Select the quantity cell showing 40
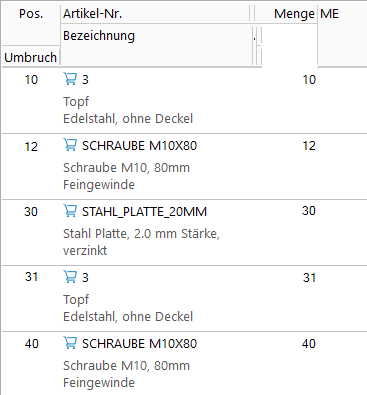367x395 pixels. pyautogui.click(x=309, y=344)
